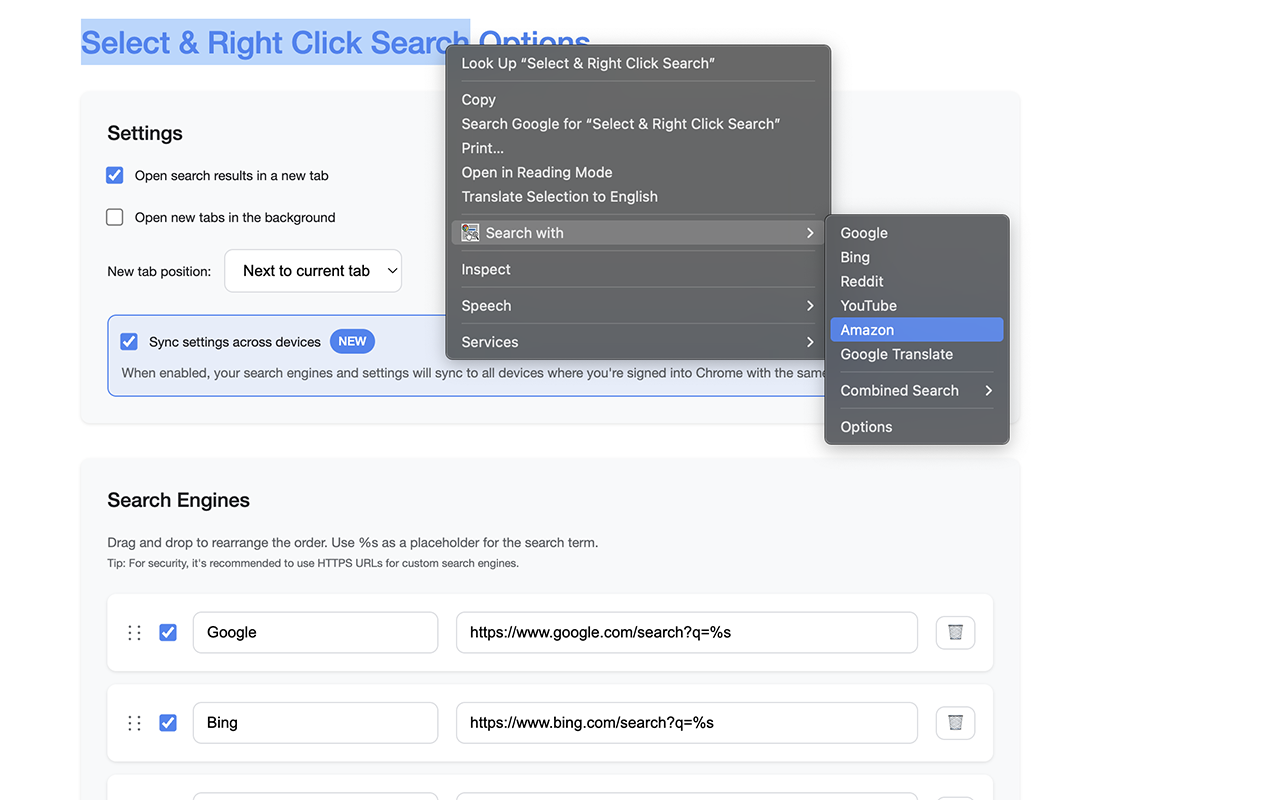Toggle Open search results in new tab
This screenshot has width=1280, height=800.
click(x=115, y=175)
